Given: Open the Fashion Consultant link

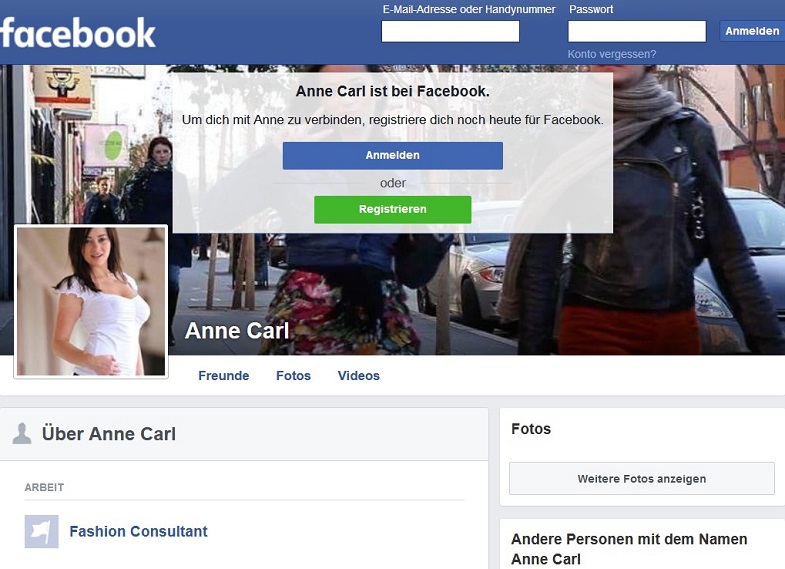Looking at the screenshot, I should pyautogui.click(x=138, y=531).
